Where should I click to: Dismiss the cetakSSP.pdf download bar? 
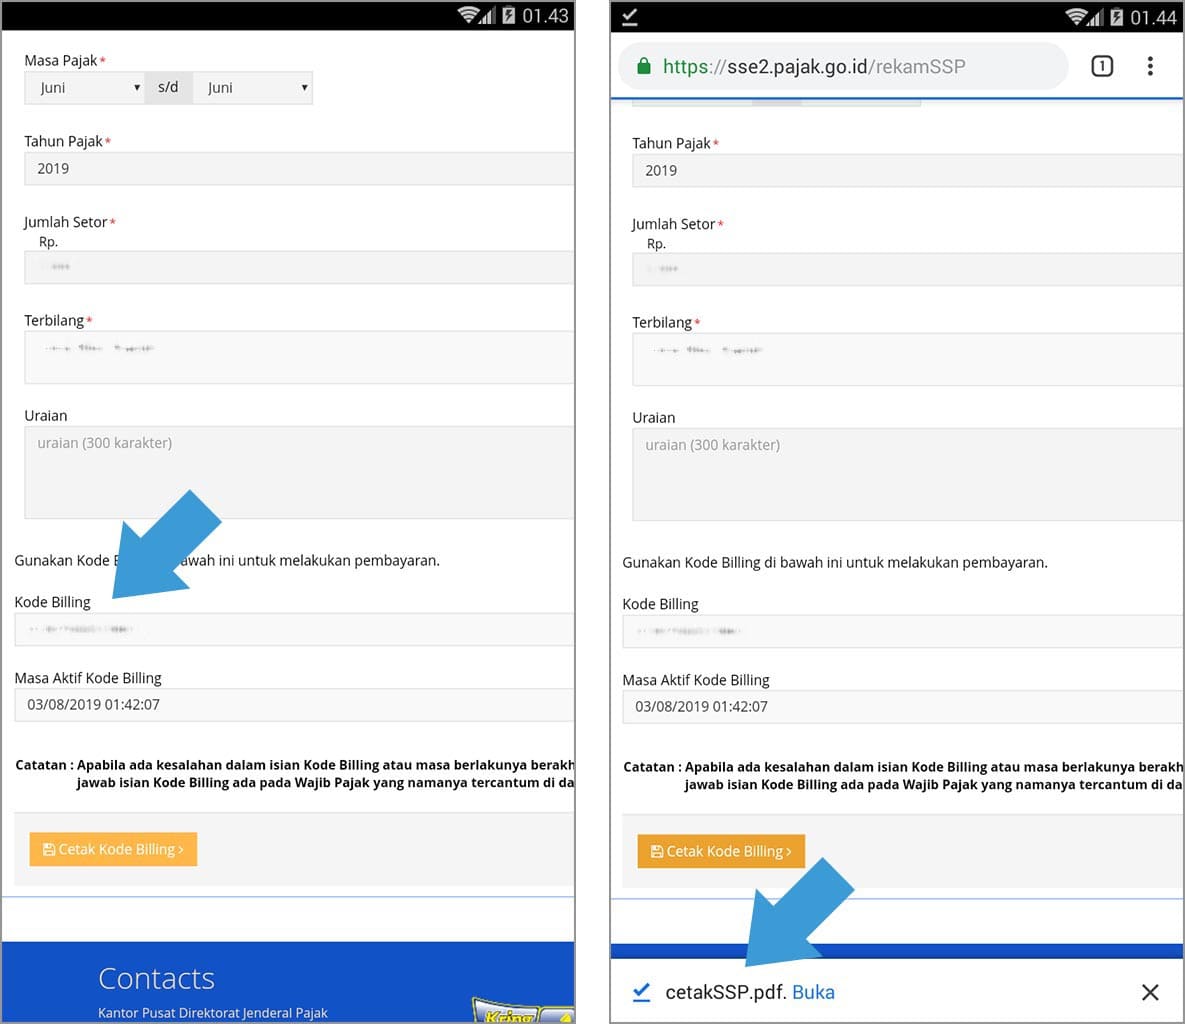pos(1150,992)
